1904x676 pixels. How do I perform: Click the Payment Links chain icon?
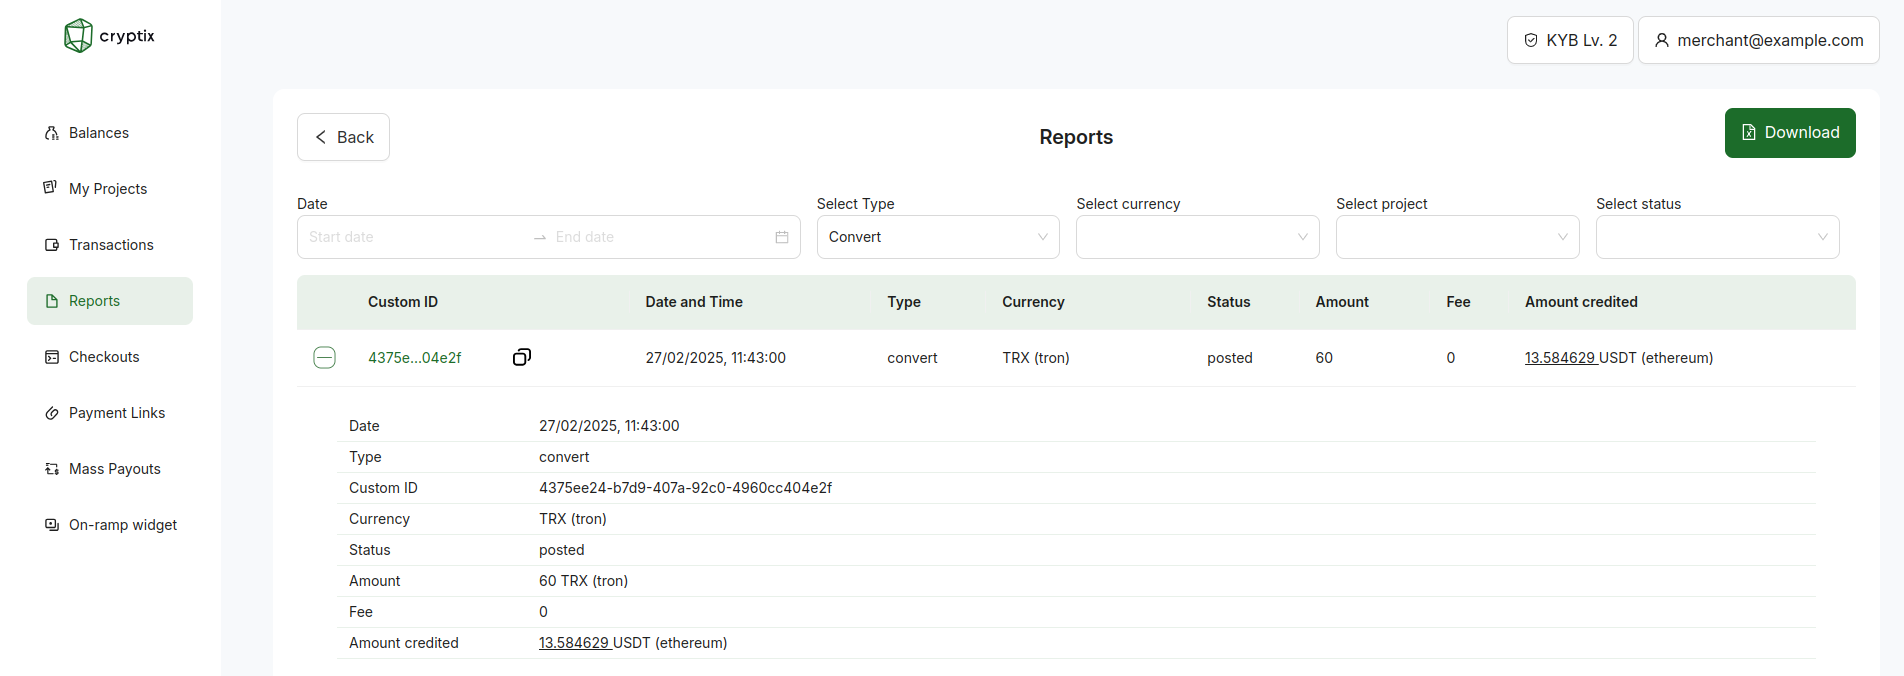click(x=52, y=413)
